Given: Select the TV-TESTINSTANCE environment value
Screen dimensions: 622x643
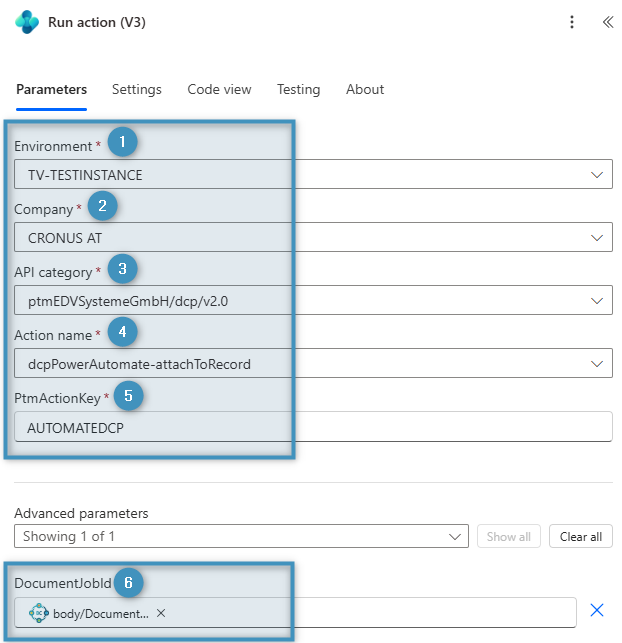Looking at the screenshot, I should 85,175.
